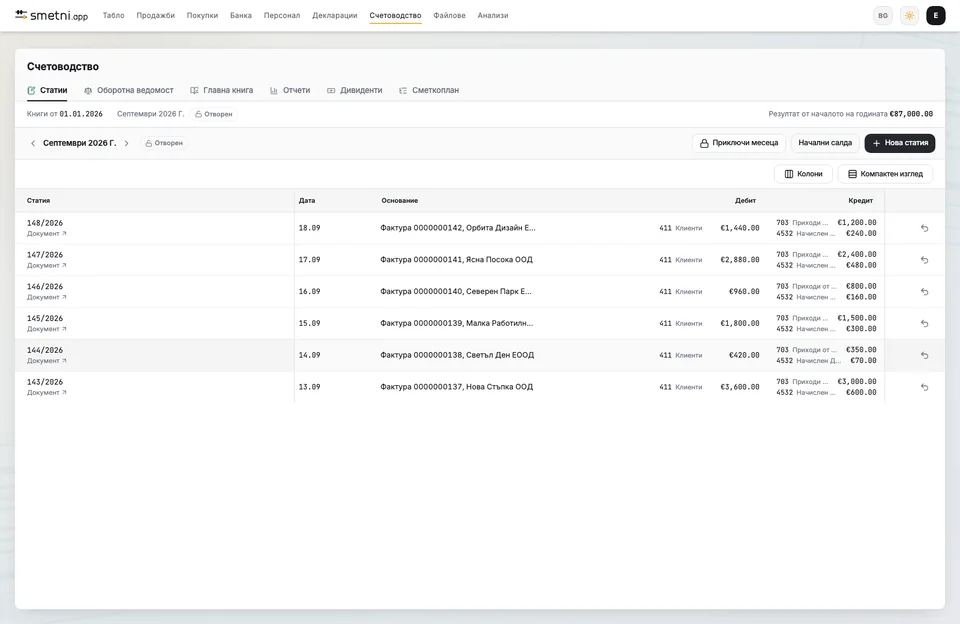Open Документ link for 143/2026
The height and width of the screenshot is (624, 960).
tap(47, 393)
